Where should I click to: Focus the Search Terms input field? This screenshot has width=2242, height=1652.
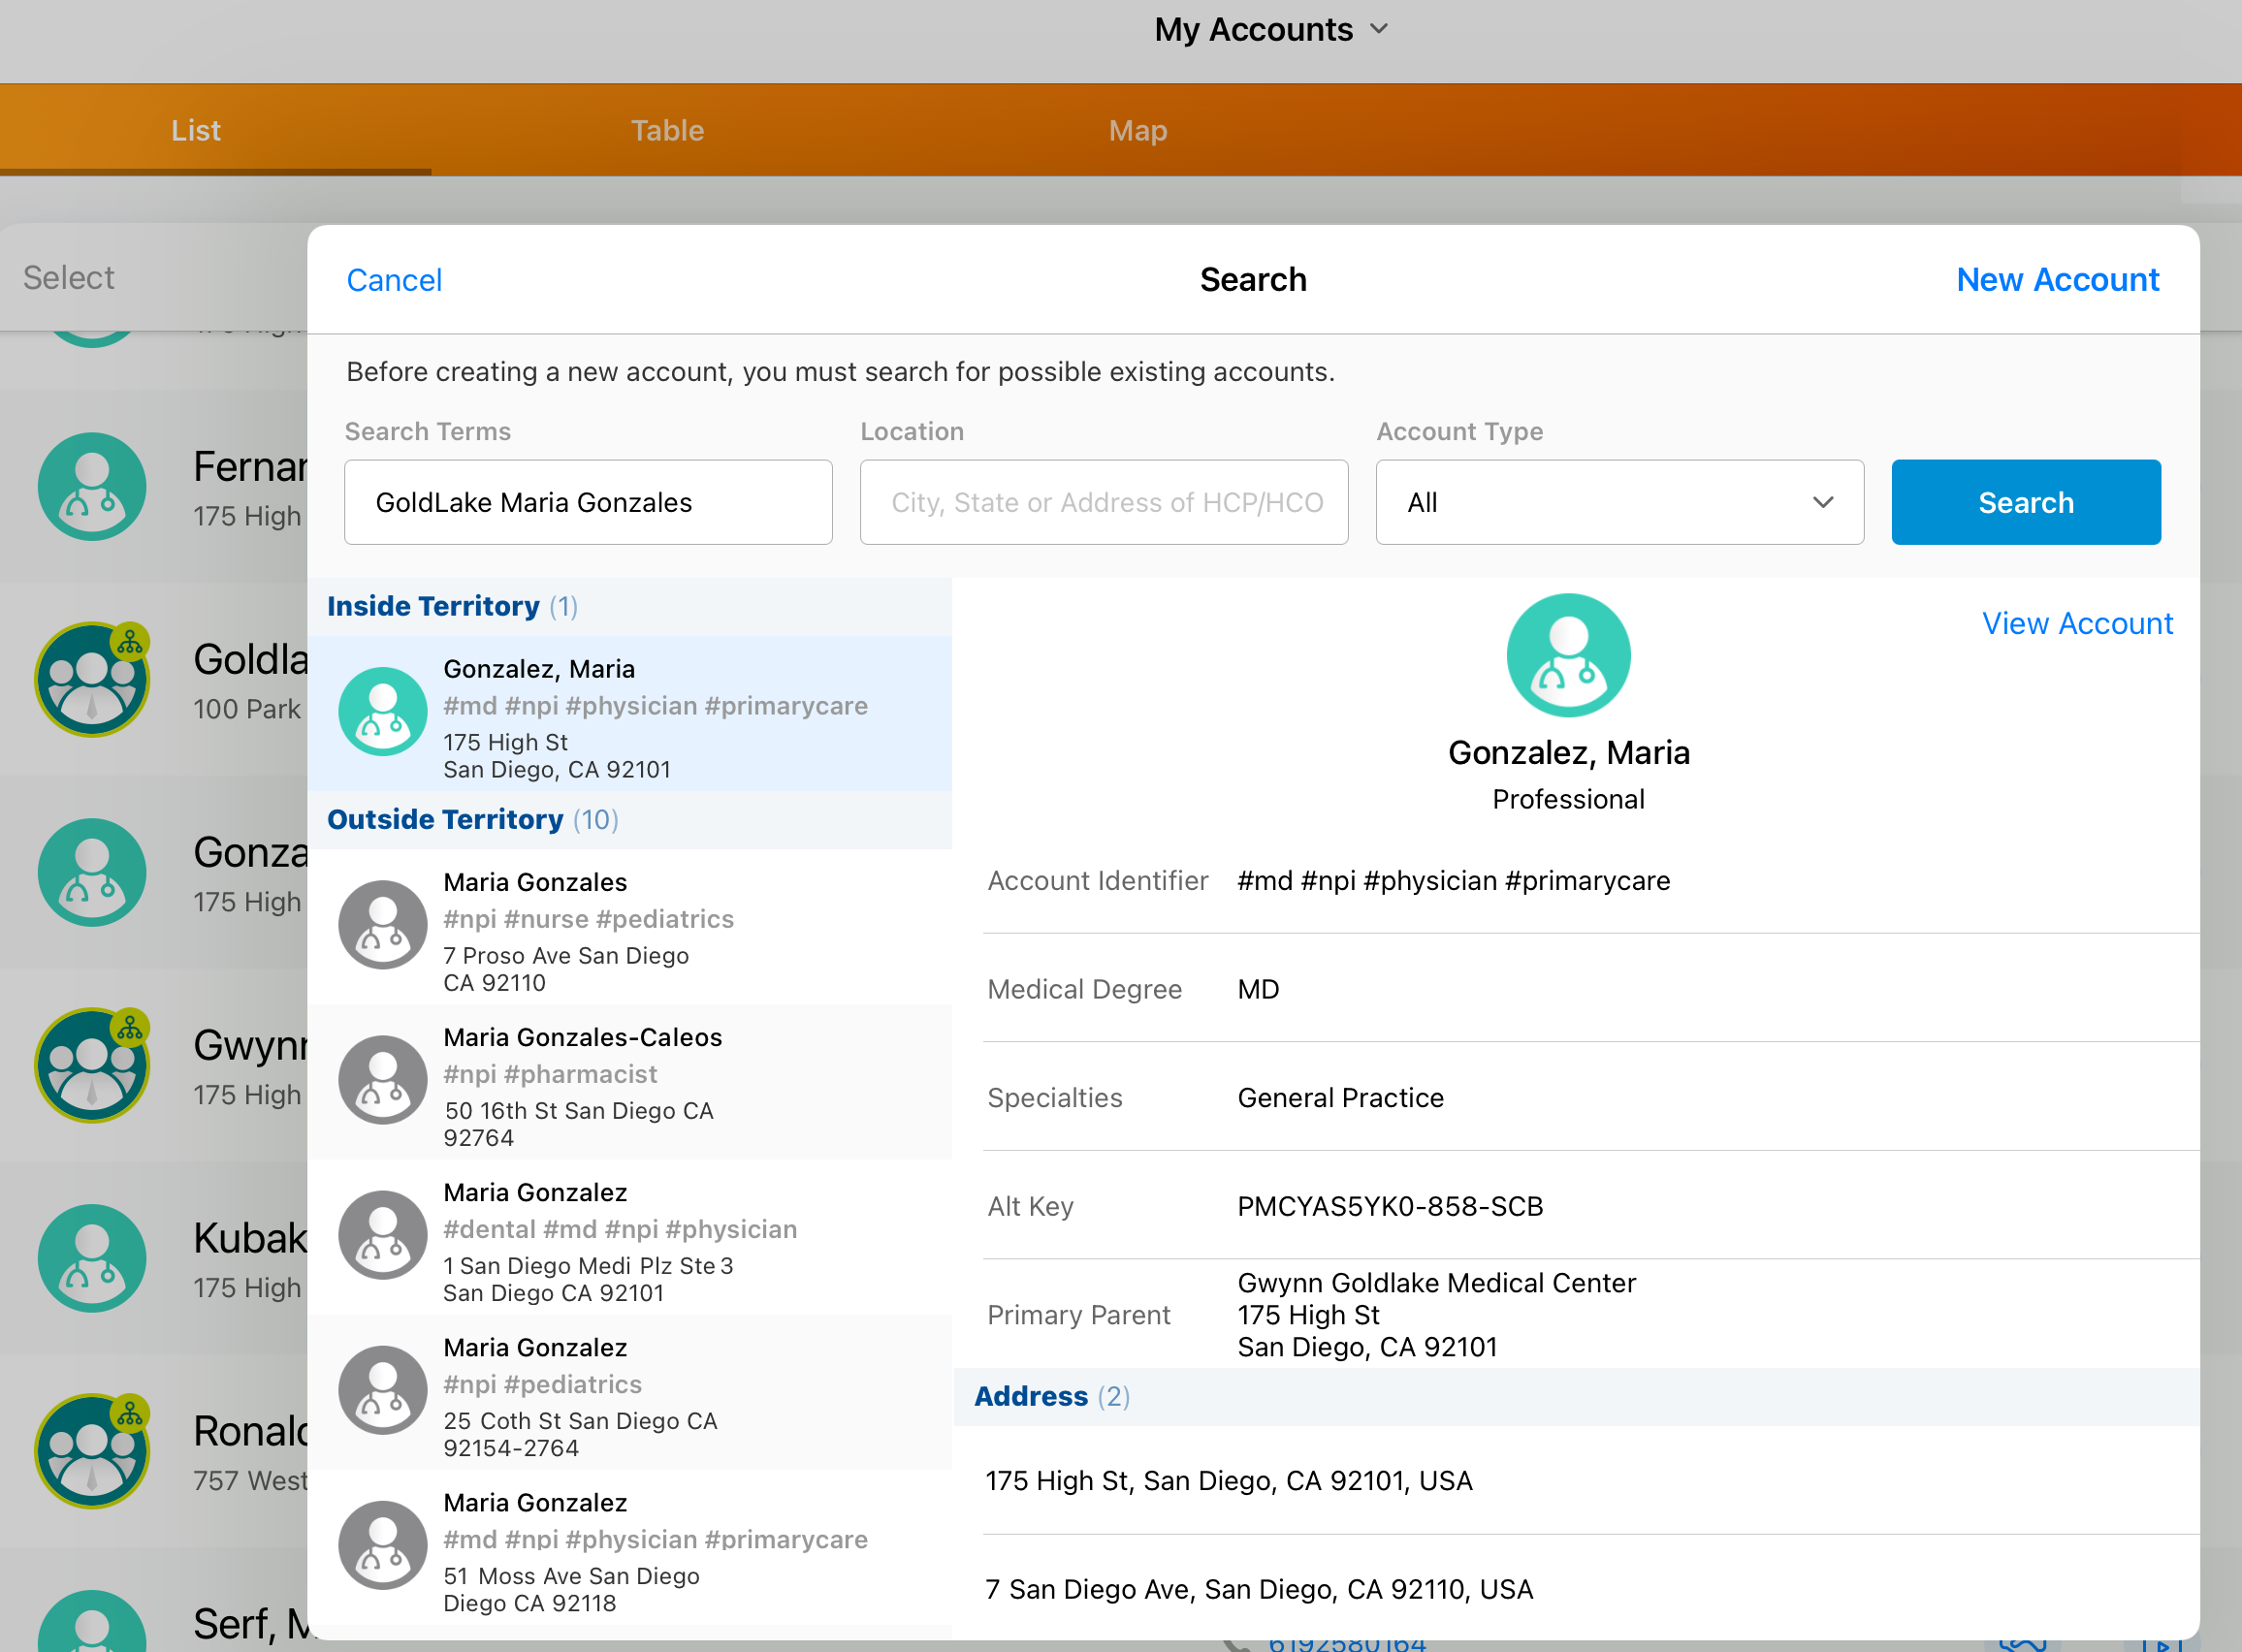(x=588, y=502)
